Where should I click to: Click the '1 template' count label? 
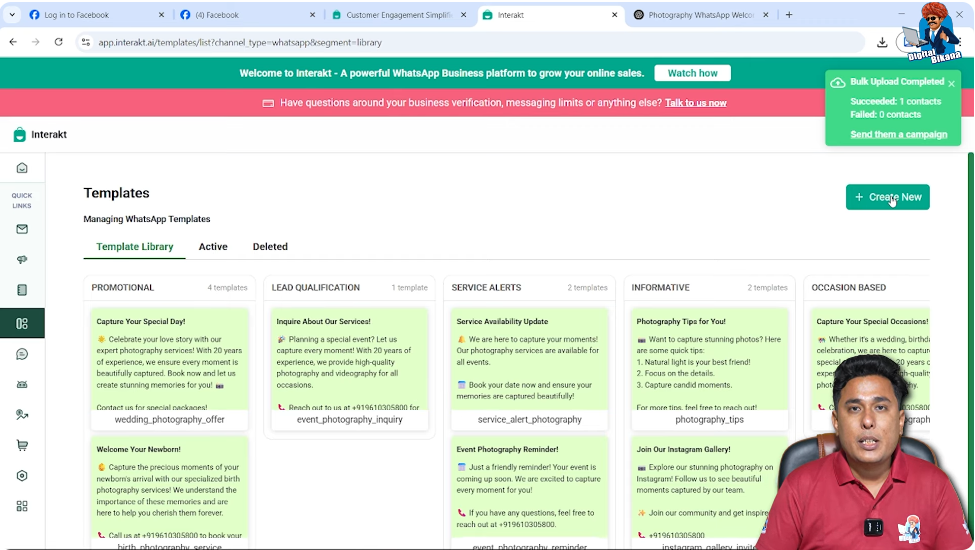pos(409,288)
